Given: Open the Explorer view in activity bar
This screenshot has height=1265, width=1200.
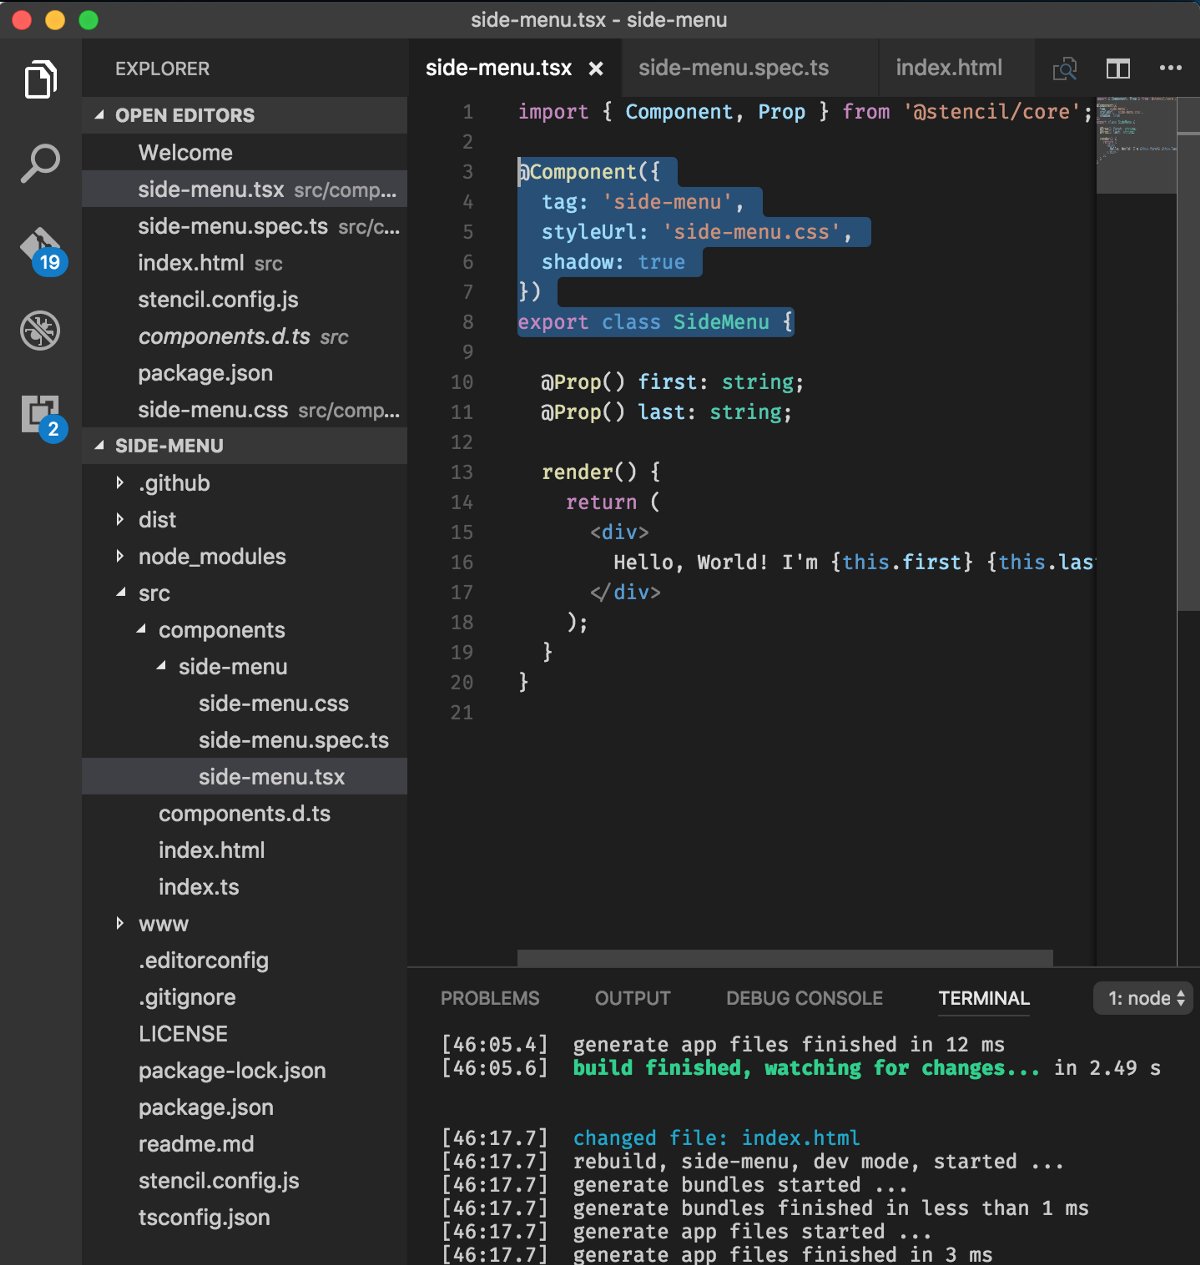Looking at the screenshot, I should click(x=40, y=80).
